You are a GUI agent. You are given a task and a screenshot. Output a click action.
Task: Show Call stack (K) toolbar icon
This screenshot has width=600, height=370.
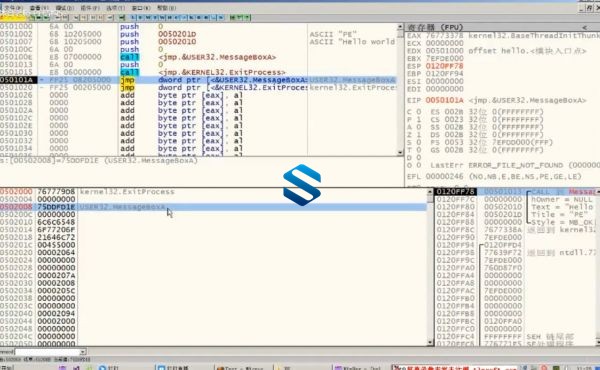pos(191,17)
